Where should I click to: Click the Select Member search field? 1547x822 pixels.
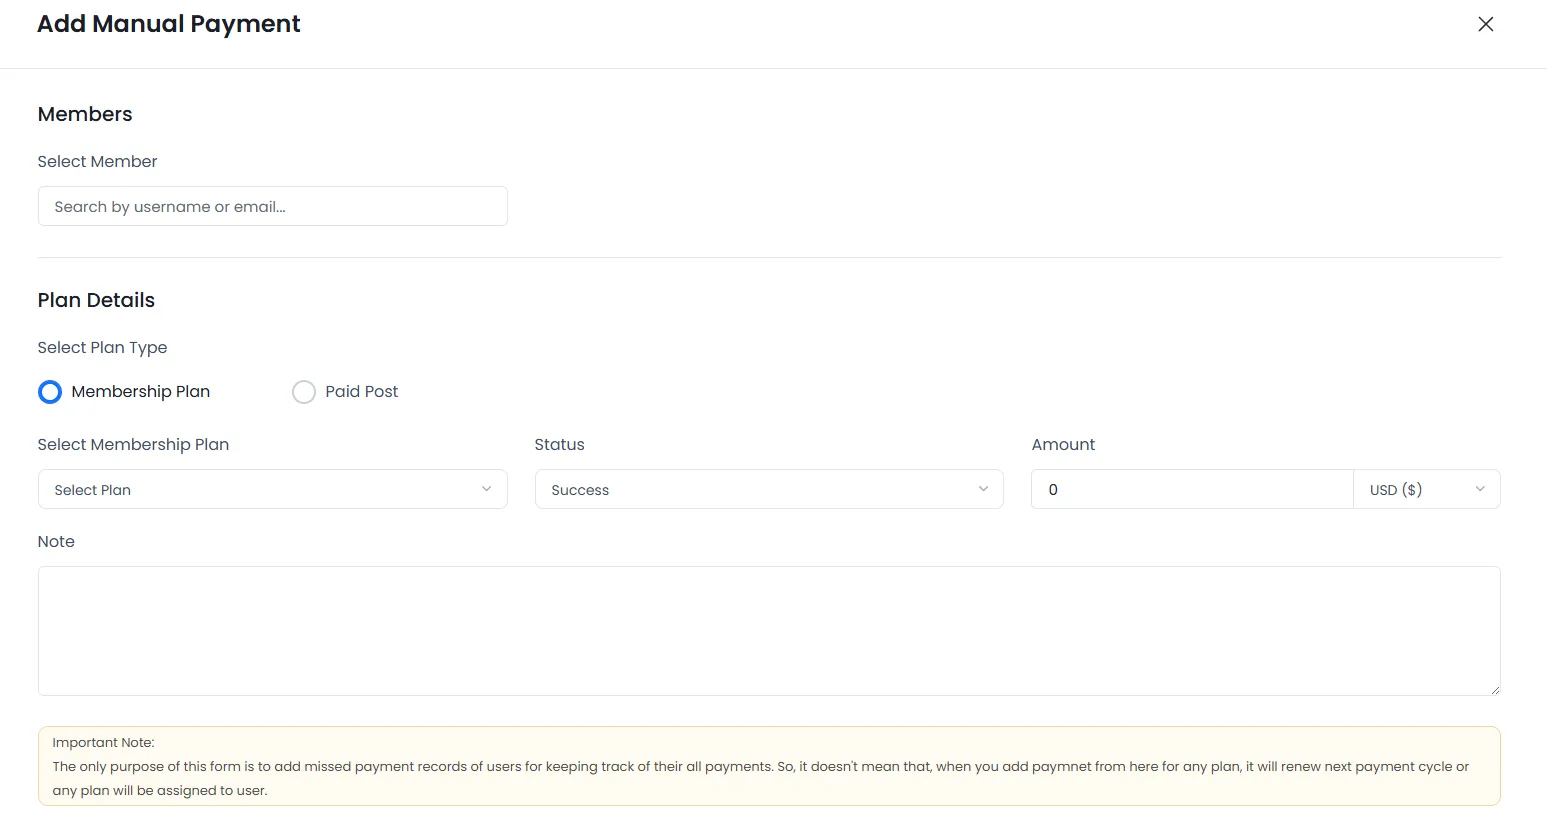pos(272,206)
